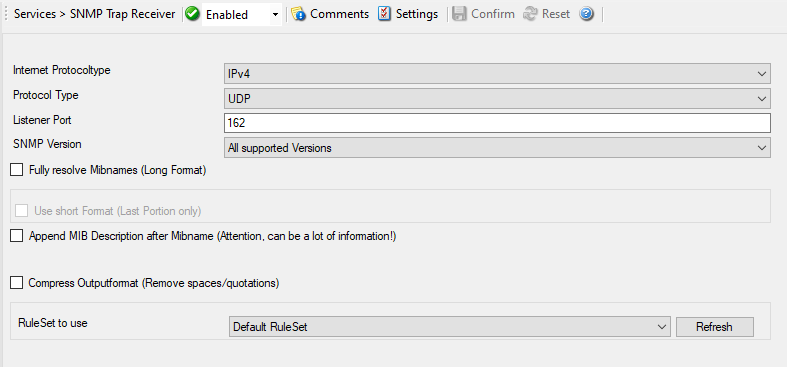Click the Comments toolbar label

click(340, 14)
